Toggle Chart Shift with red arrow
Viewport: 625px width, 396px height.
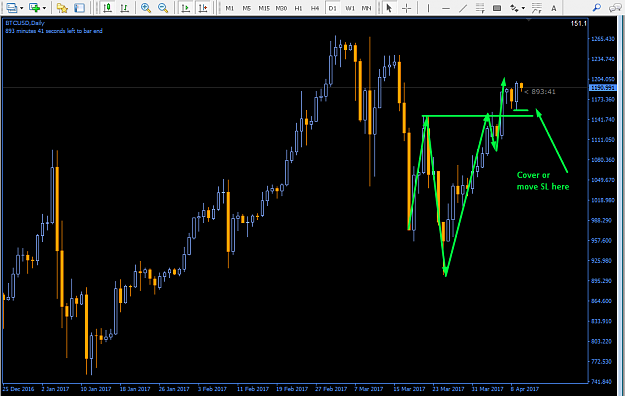(x=203, y=8)
